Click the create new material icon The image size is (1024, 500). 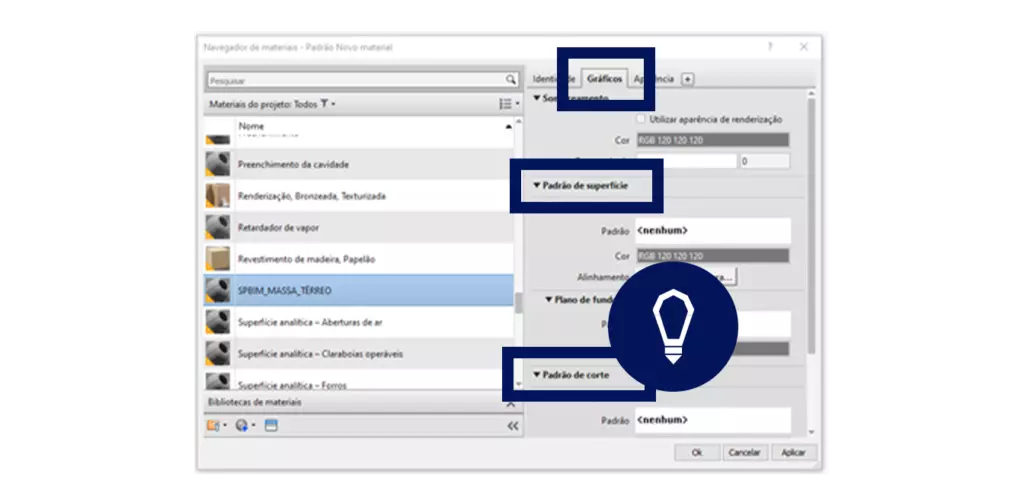(x=244, y=426)
